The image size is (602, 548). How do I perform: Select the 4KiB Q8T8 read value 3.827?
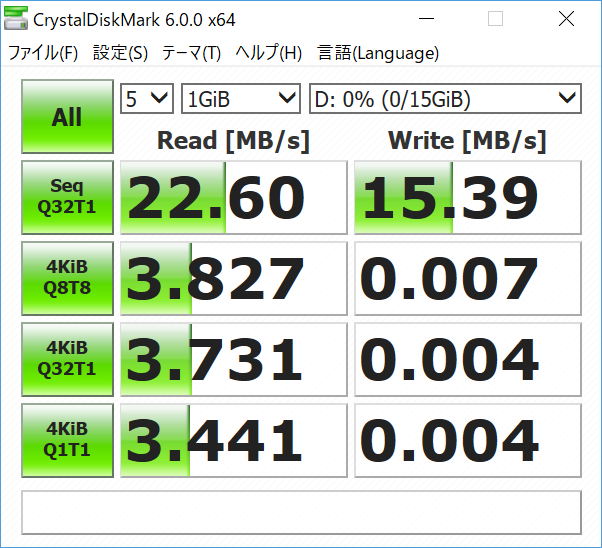coord(233,278)
